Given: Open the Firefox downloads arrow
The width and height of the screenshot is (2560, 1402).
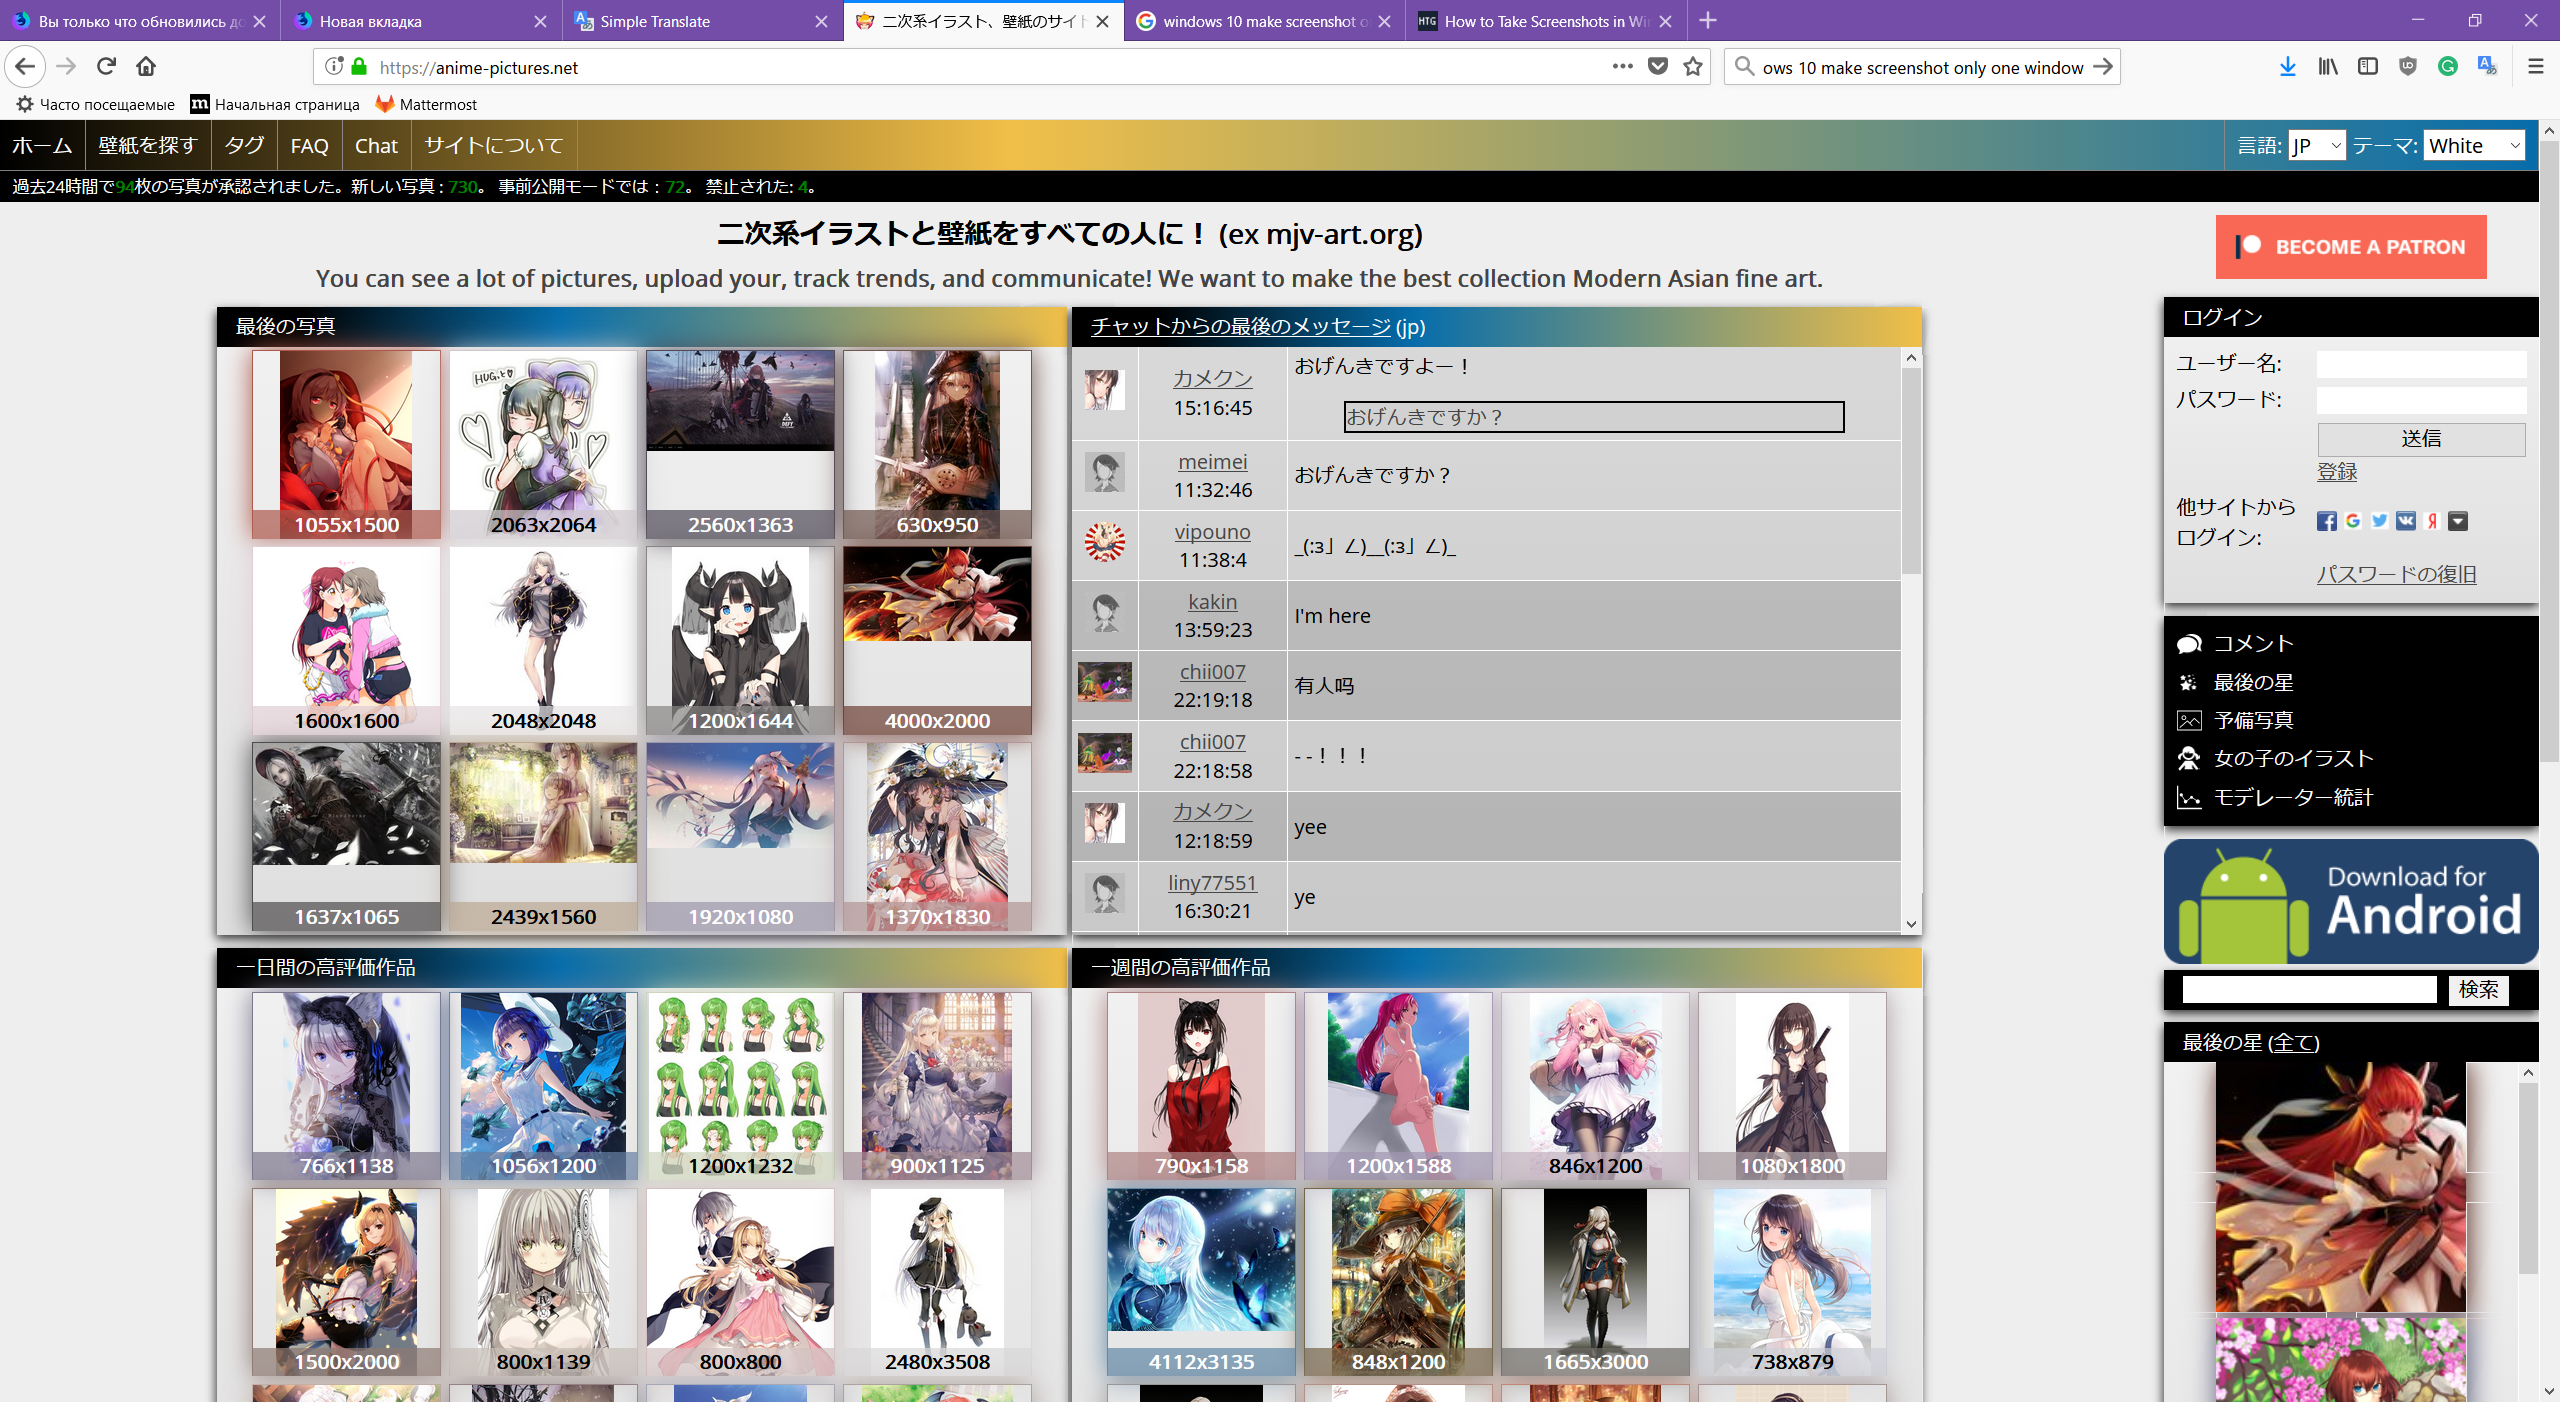Looking at the screenshot, I should [2287, 67].
